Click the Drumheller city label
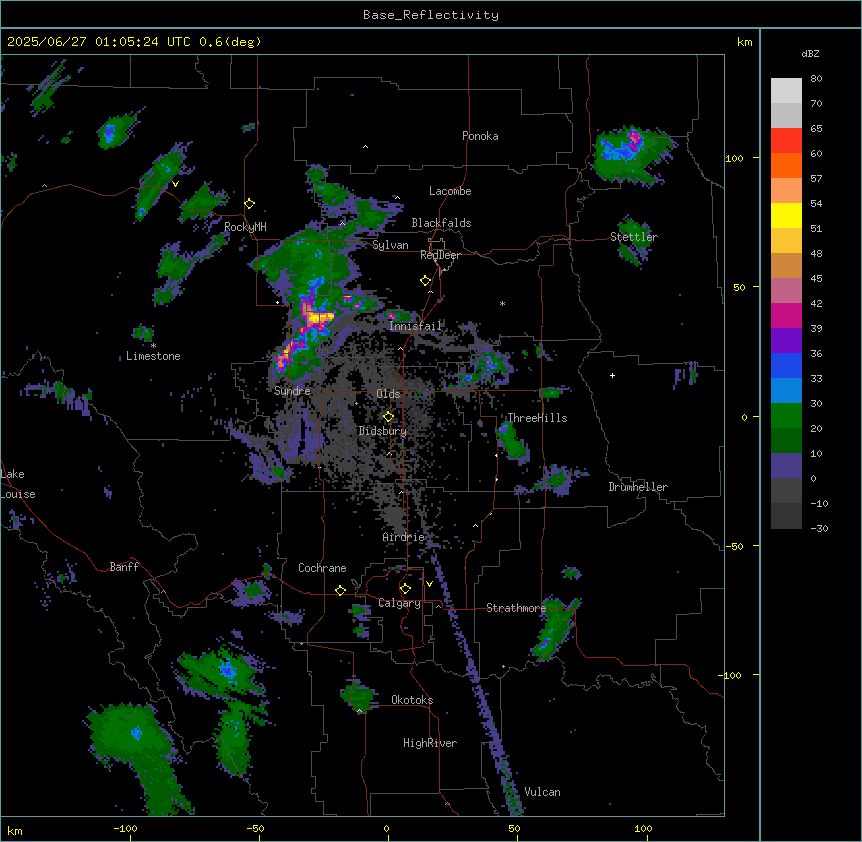This screenshot has width=862, height=842. [638, 487]
